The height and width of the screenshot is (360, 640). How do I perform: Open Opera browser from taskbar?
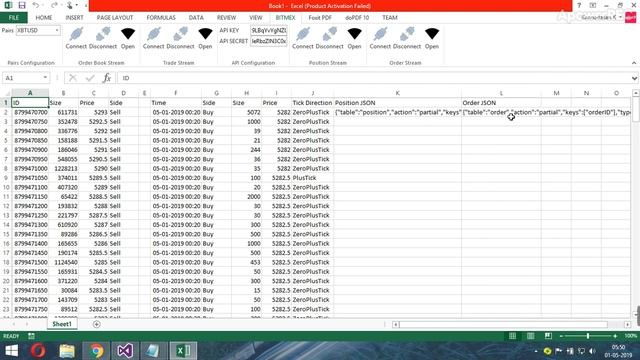[38, 351]
